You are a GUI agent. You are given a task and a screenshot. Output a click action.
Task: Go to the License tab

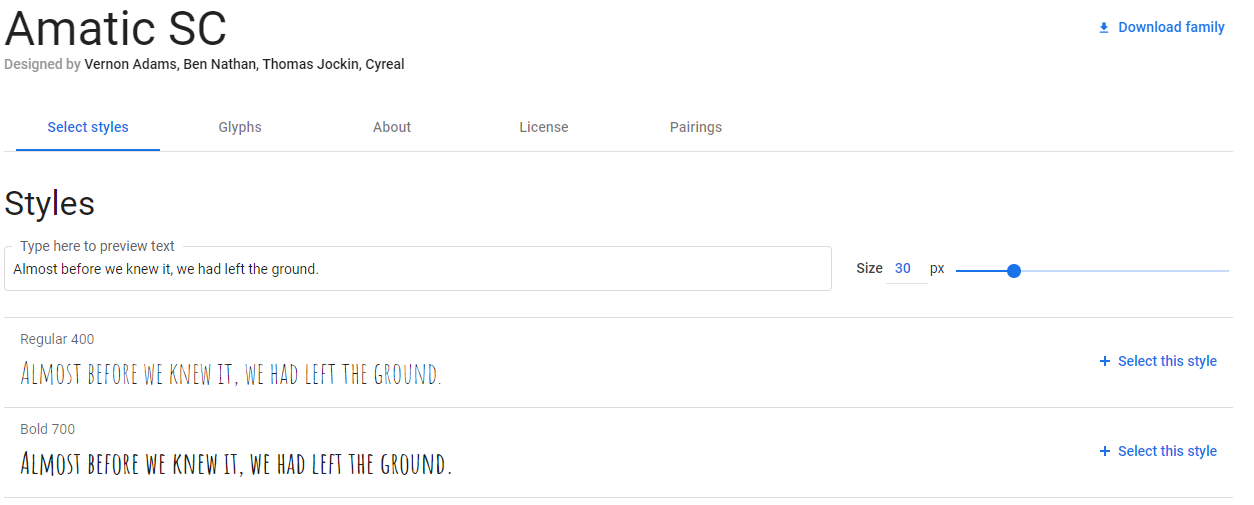[x=544, y=127]
